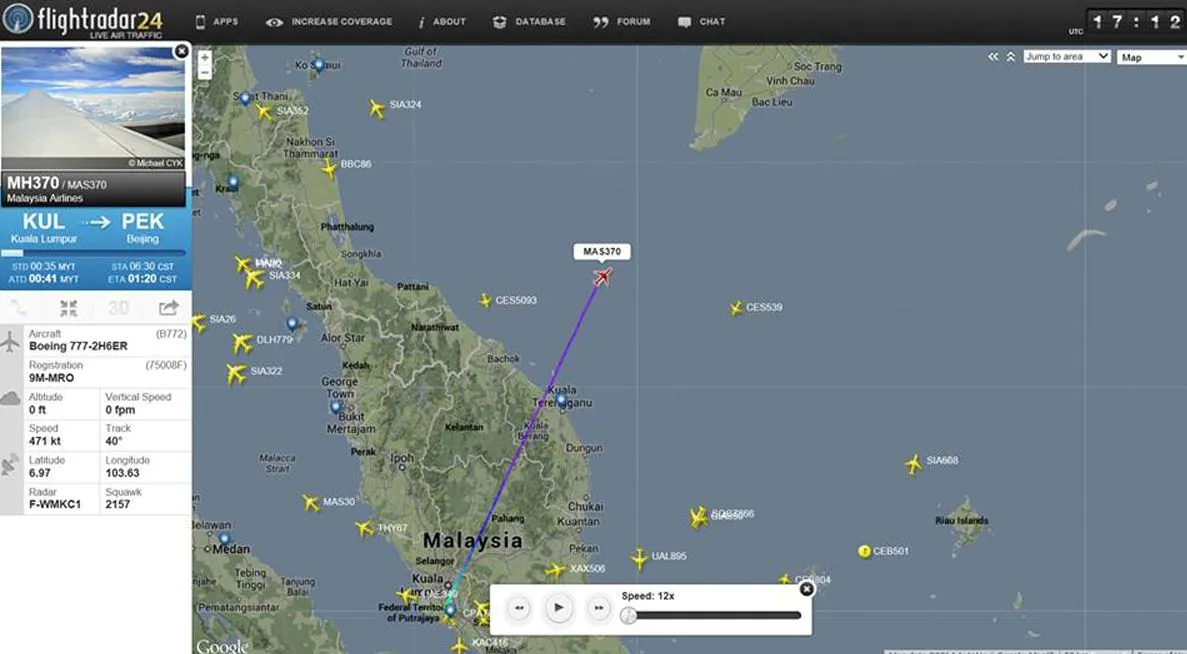Click the playback speed slider handle

(x=629, y=615)
